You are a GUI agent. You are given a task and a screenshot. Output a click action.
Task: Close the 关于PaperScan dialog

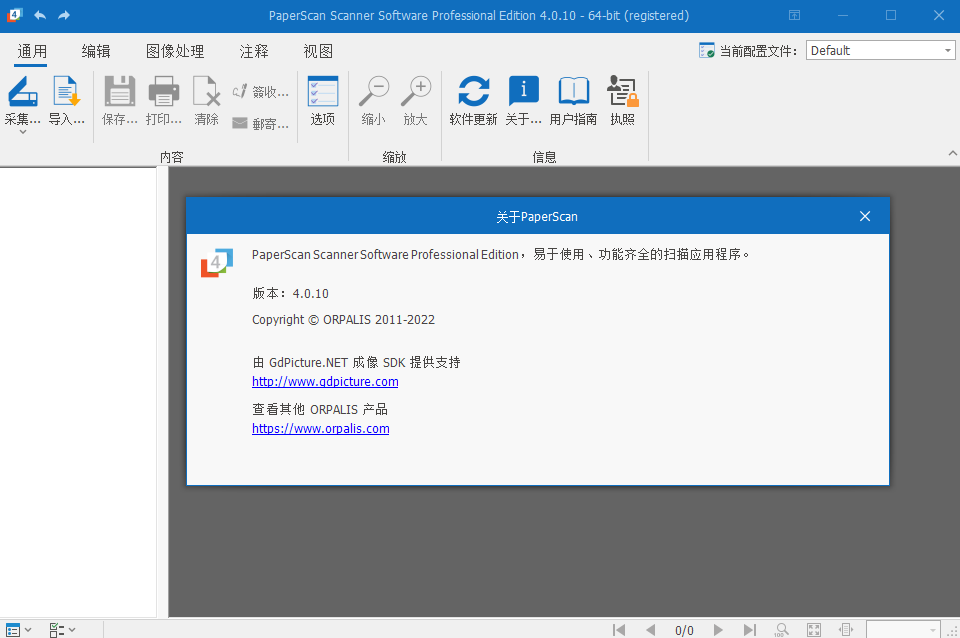pos(864,216)
